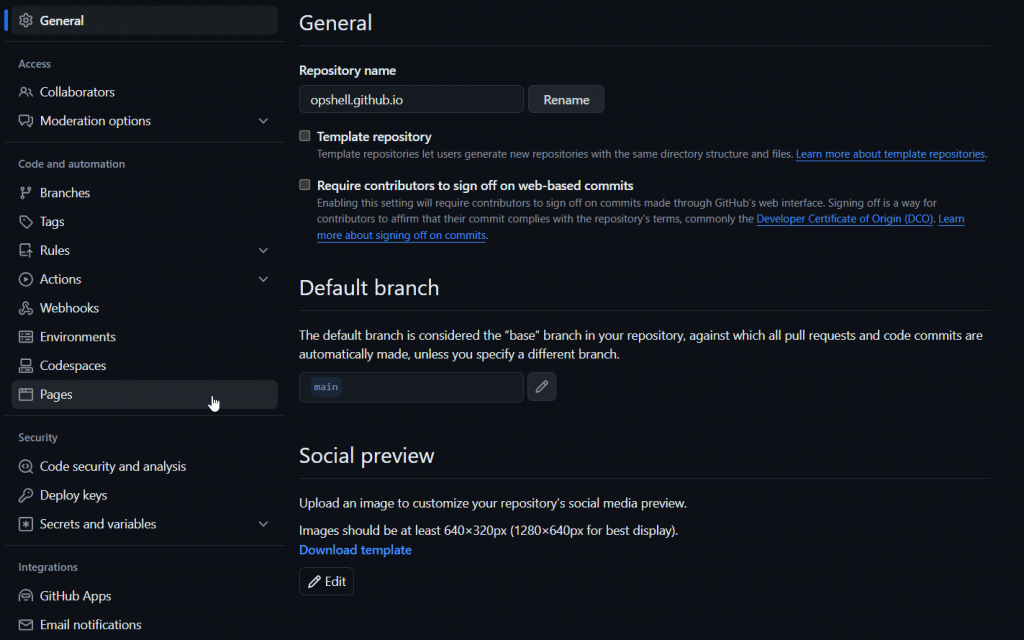Image resolution: width=1024 pixels, height=640 pixels.
Task: Click the Rename button
Action: pyautogui.click(x=566, y=99)
